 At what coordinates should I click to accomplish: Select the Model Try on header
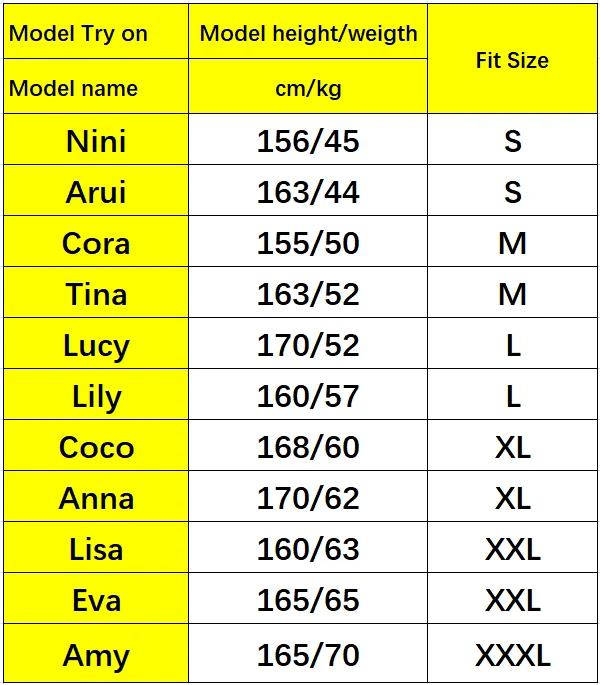point(96,32)
